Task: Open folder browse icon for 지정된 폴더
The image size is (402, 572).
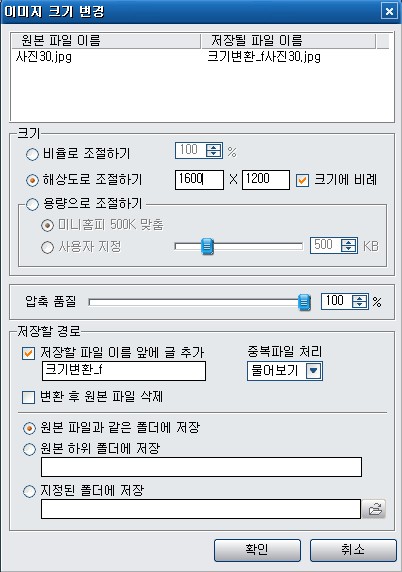Action: [374, 509]
